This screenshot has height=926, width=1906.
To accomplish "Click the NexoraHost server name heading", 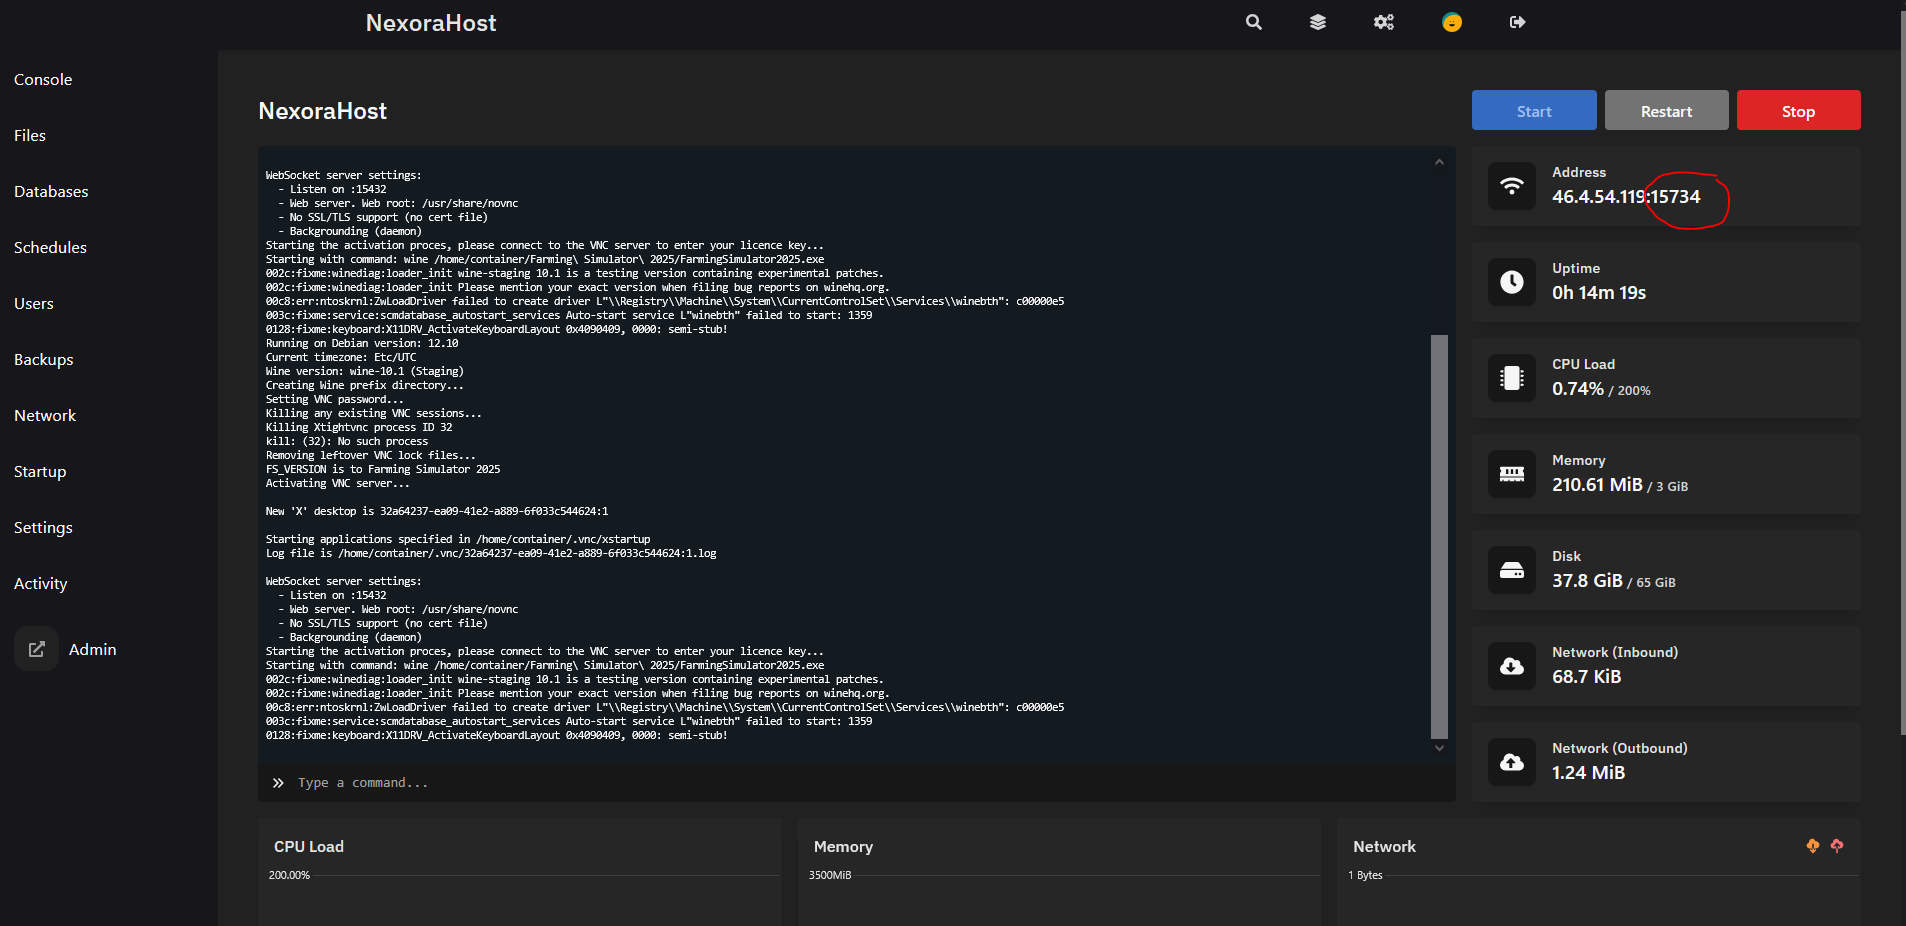I will point(322,111).
